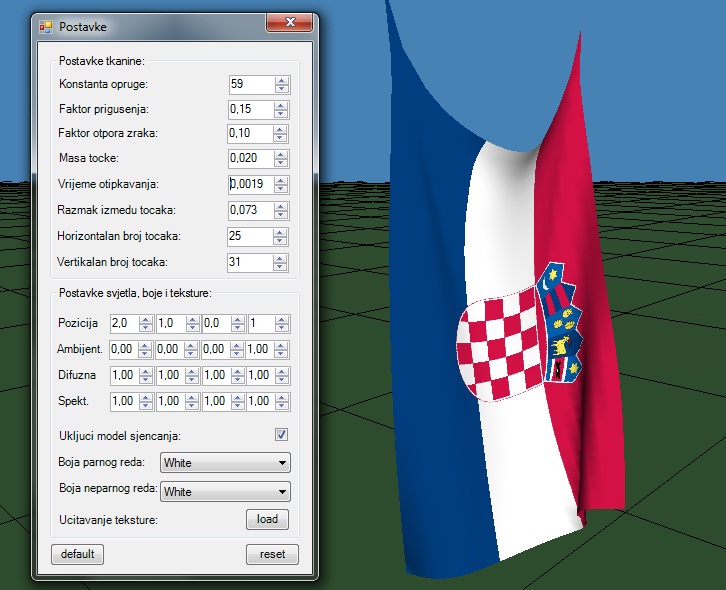The height and width of the screenshot is (590, 726).
Task: Increase the fourth Pozicija value
Action: (282, 320)
